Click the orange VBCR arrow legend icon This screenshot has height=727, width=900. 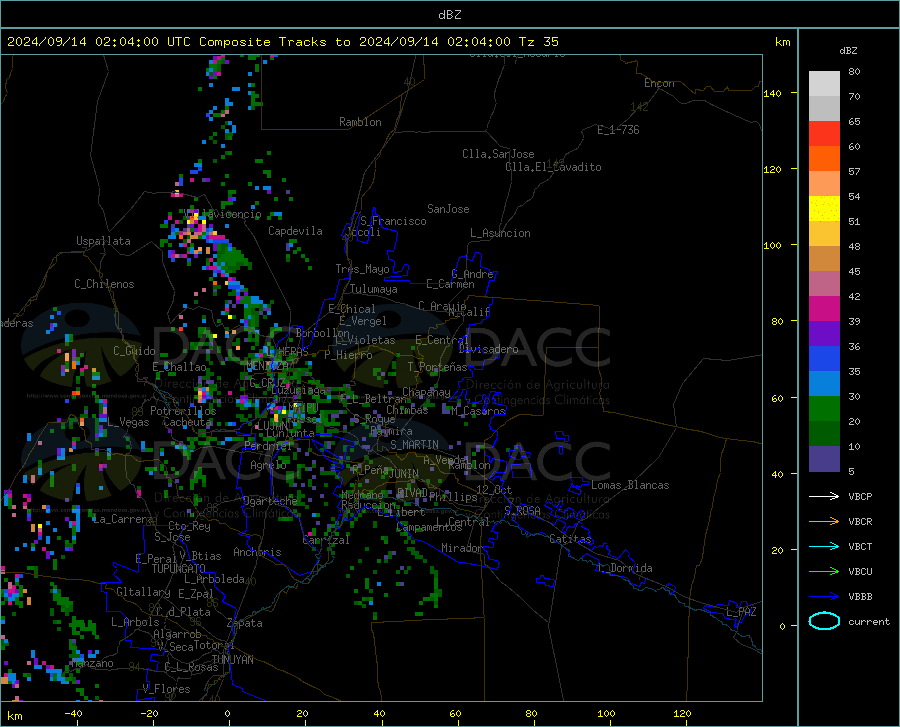[824, 521]
